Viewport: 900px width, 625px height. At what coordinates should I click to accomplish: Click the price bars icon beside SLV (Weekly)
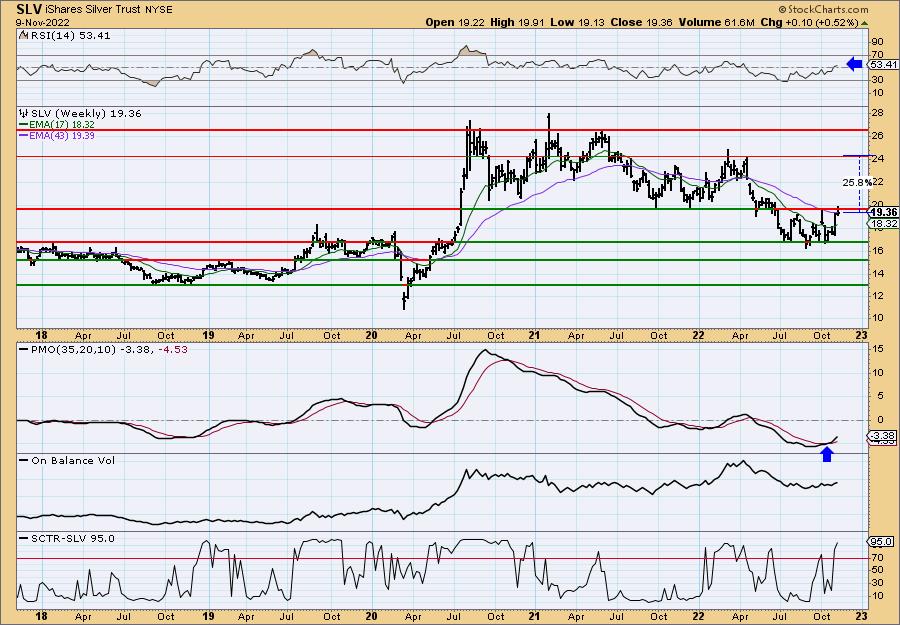pyautogui.click(x=24, y=113)
